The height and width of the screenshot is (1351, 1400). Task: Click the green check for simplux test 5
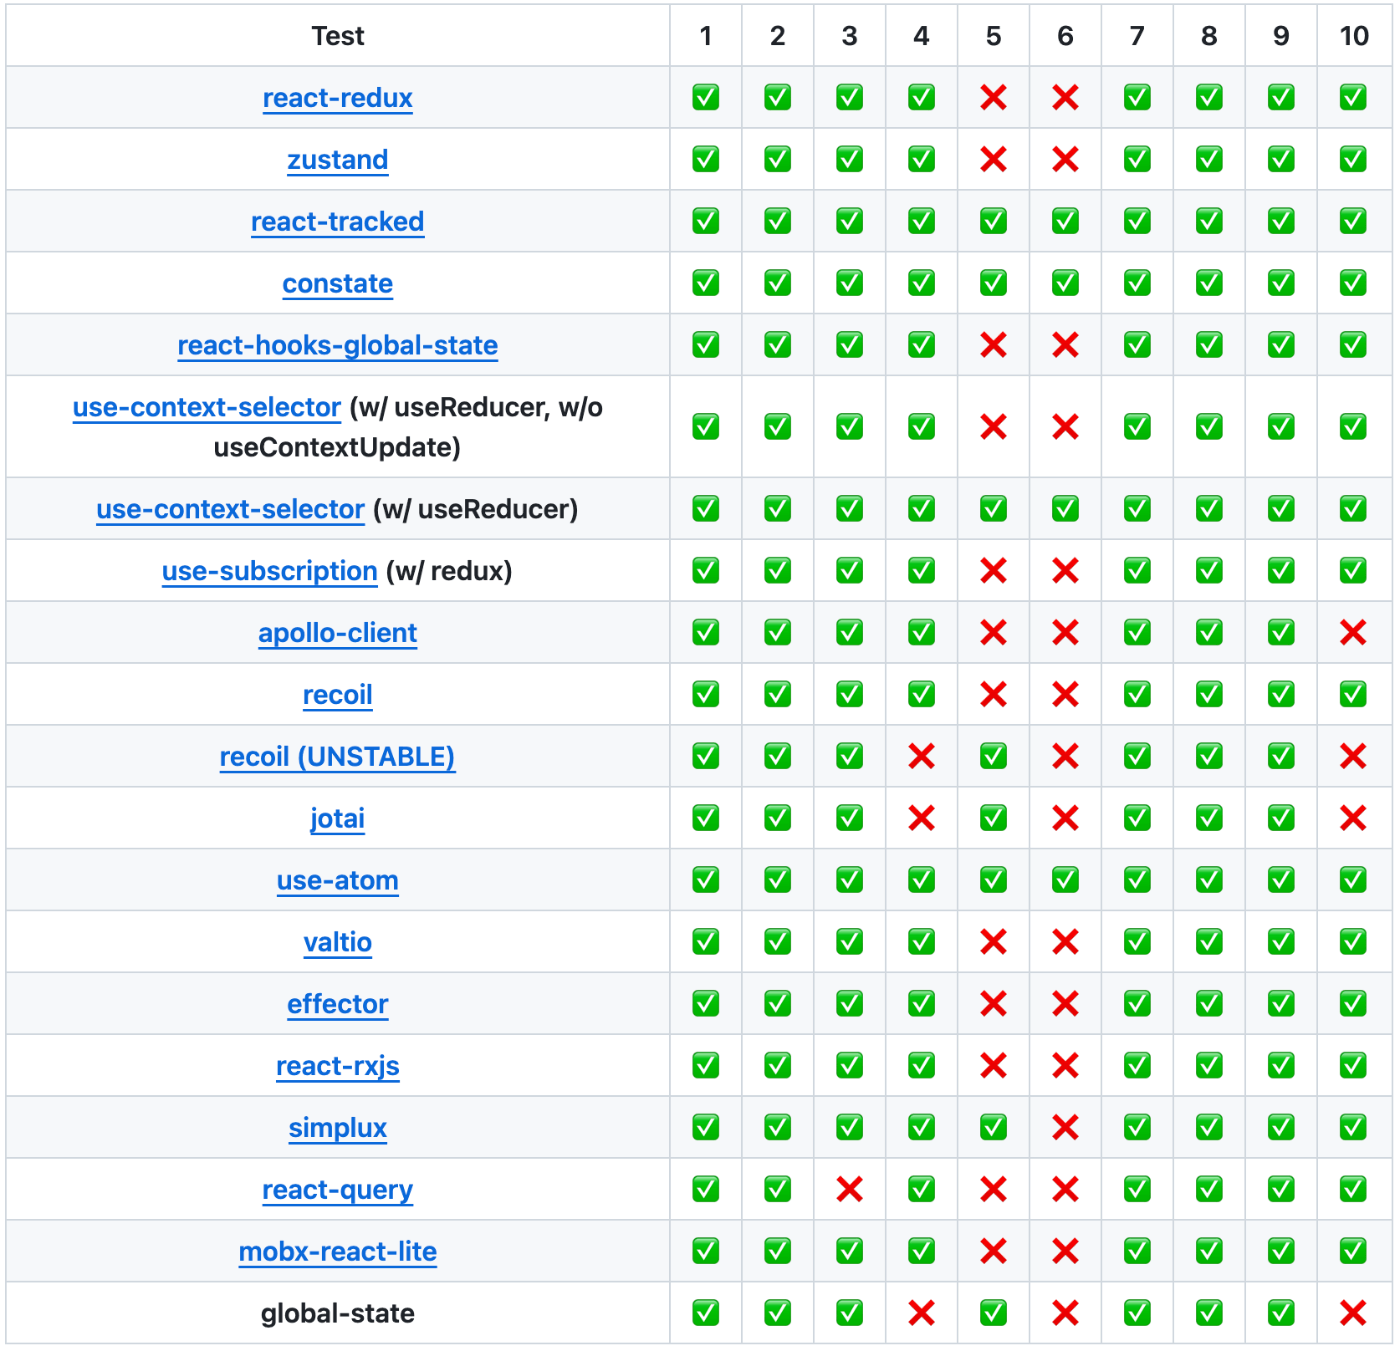pyautogui.click(x=993, y=1128)
